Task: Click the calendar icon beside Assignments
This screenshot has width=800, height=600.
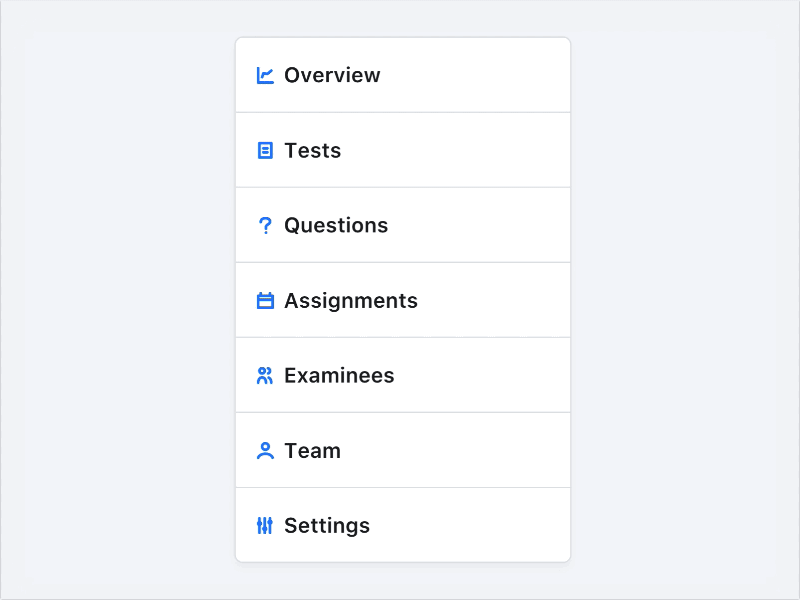Action: [x=265, y=301]
